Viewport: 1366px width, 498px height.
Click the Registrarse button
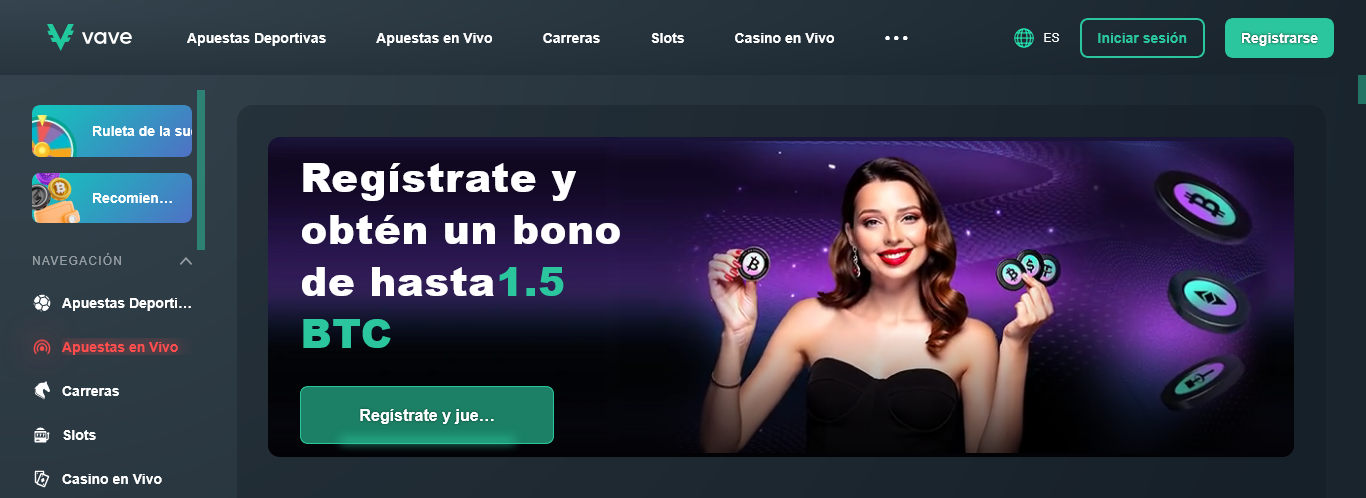point(1279,38)
